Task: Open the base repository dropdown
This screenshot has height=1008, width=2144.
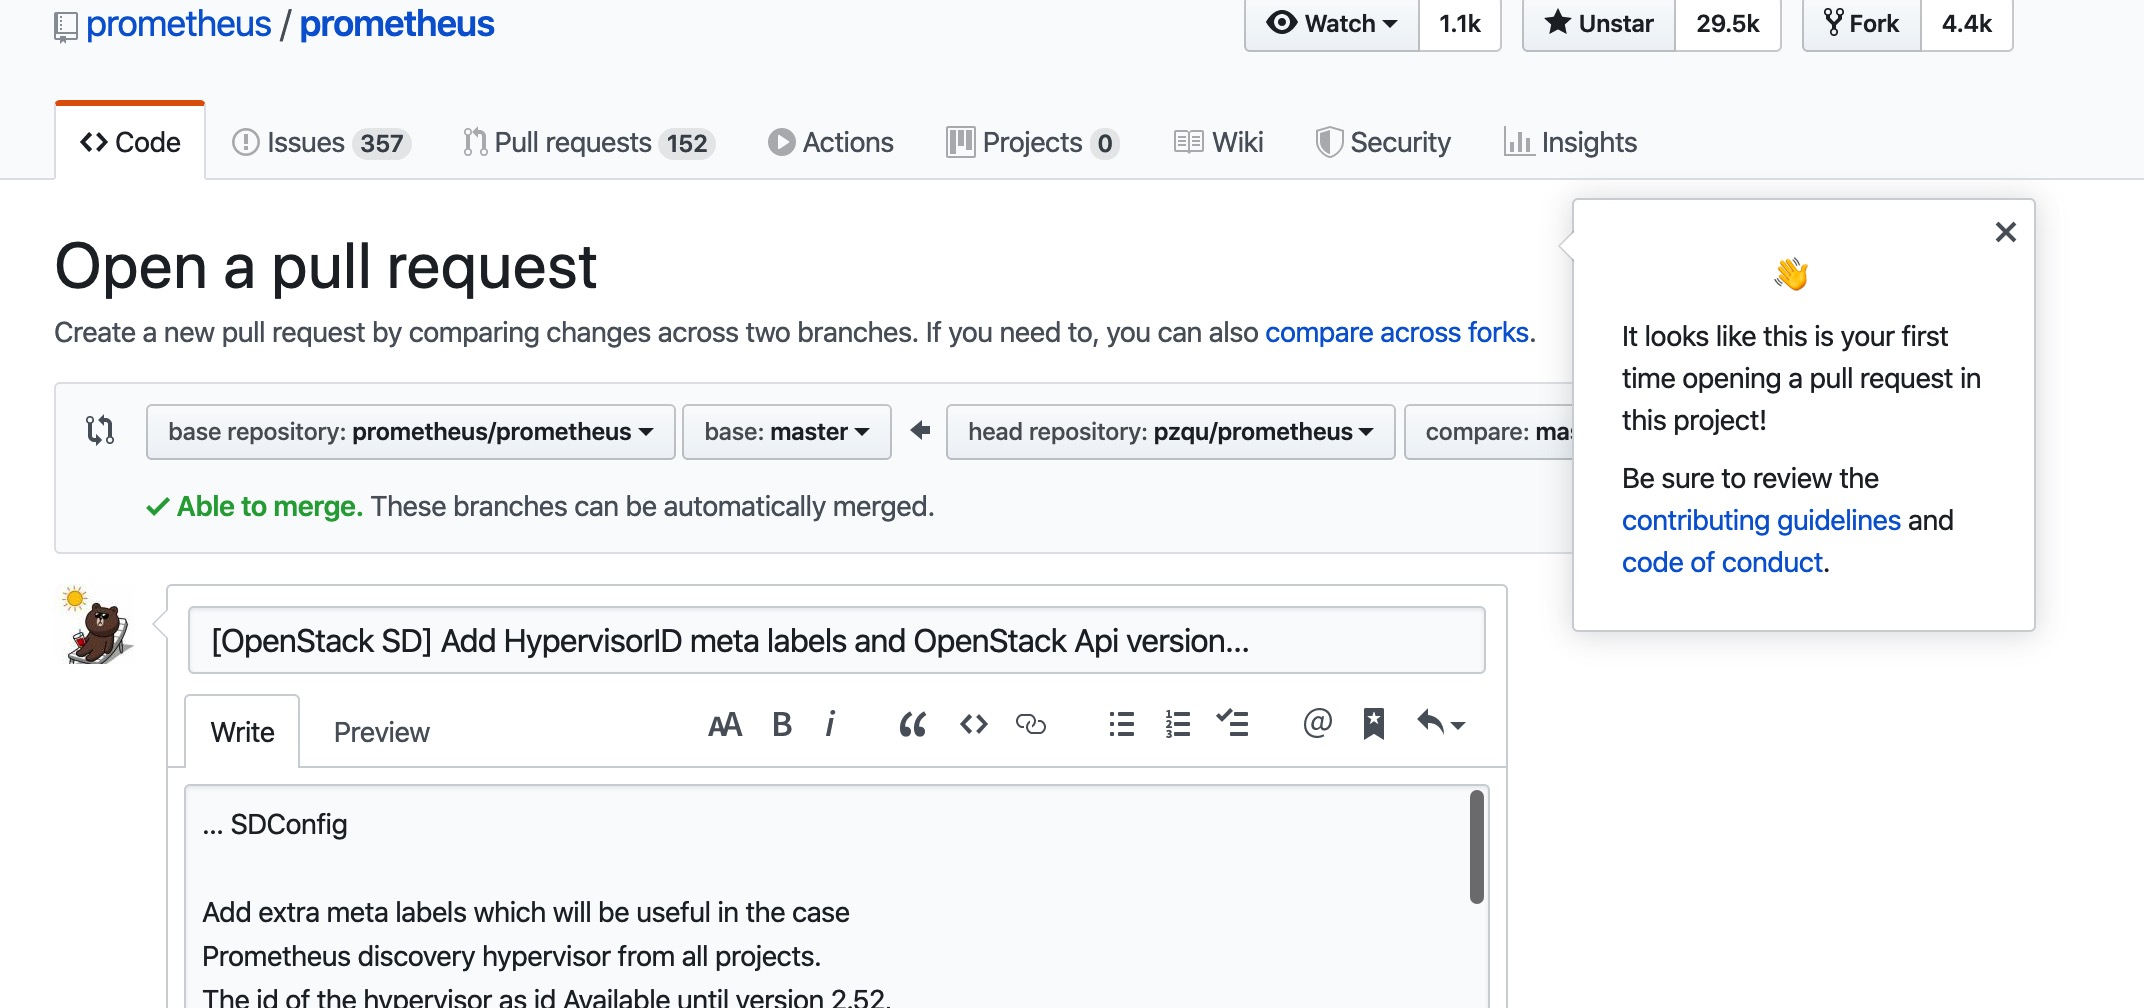Action: pos(411,432)
